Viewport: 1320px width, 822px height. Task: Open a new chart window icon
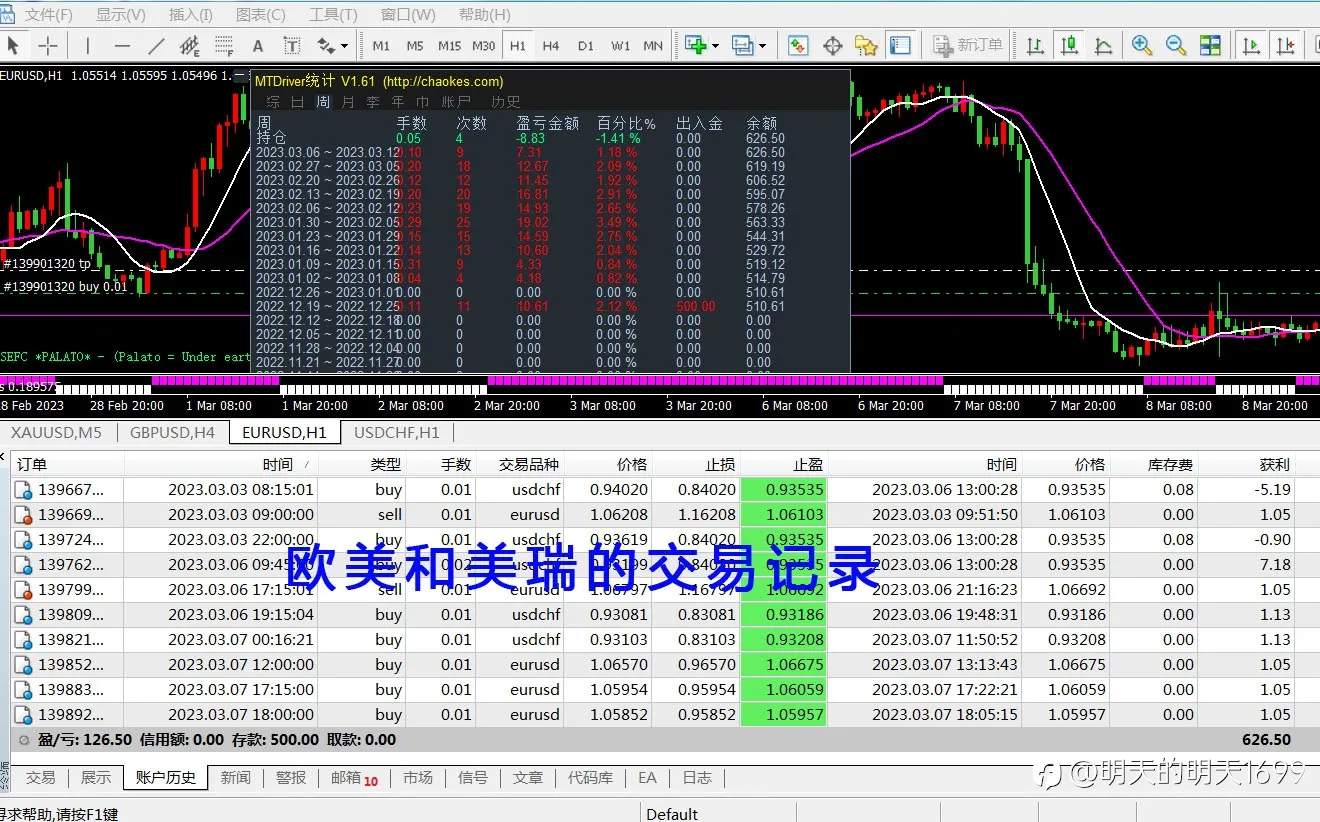[x=695, y=46]
